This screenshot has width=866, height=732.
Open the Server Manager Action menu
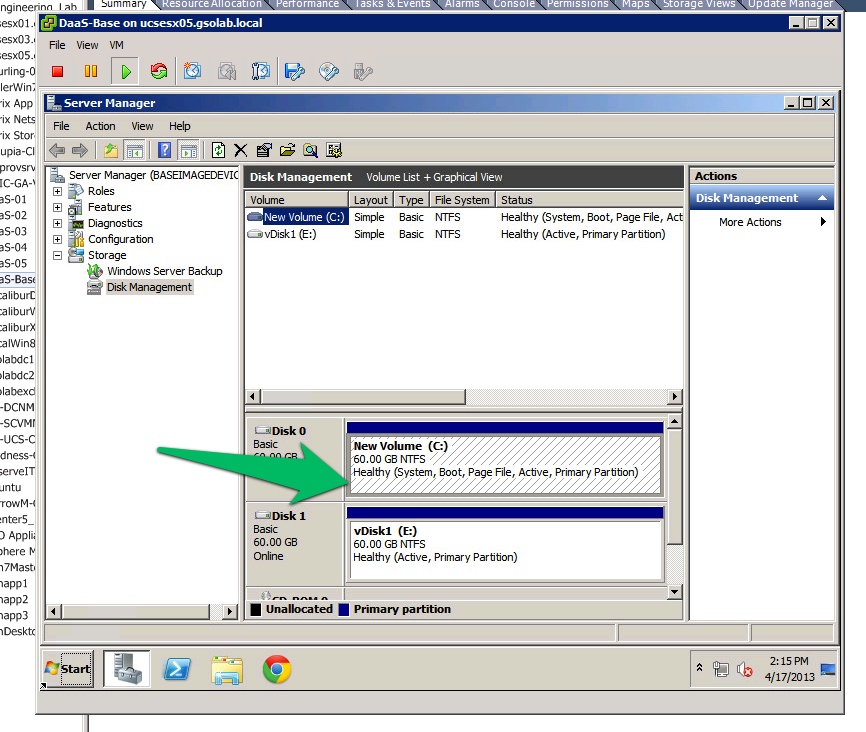pos(101,126)
